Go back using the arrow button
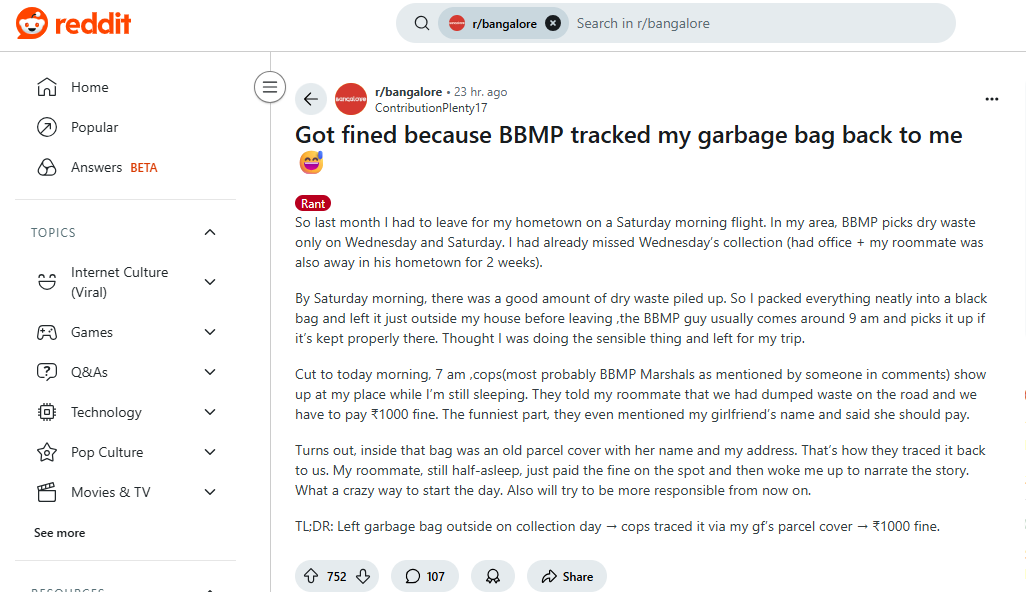 (x=311, y=99)
